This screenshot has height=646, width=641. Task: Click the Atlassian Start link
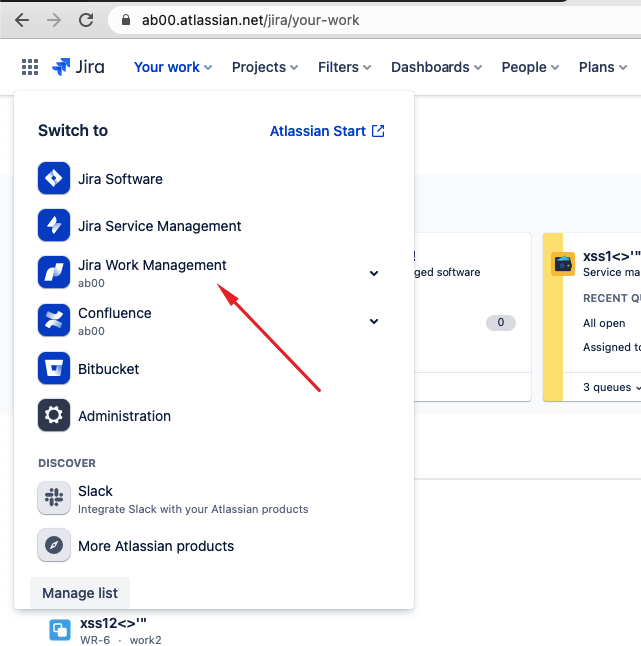(x=327, y=131)
